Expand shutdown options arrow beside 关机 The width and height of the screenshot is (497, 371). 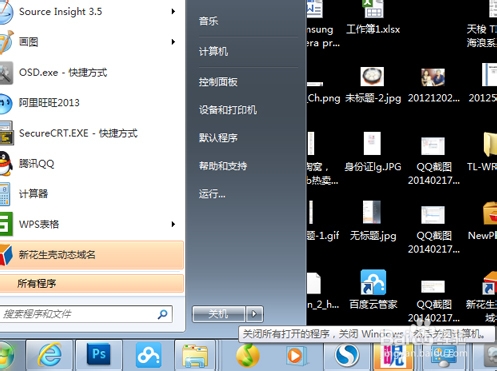click(254, 314)
